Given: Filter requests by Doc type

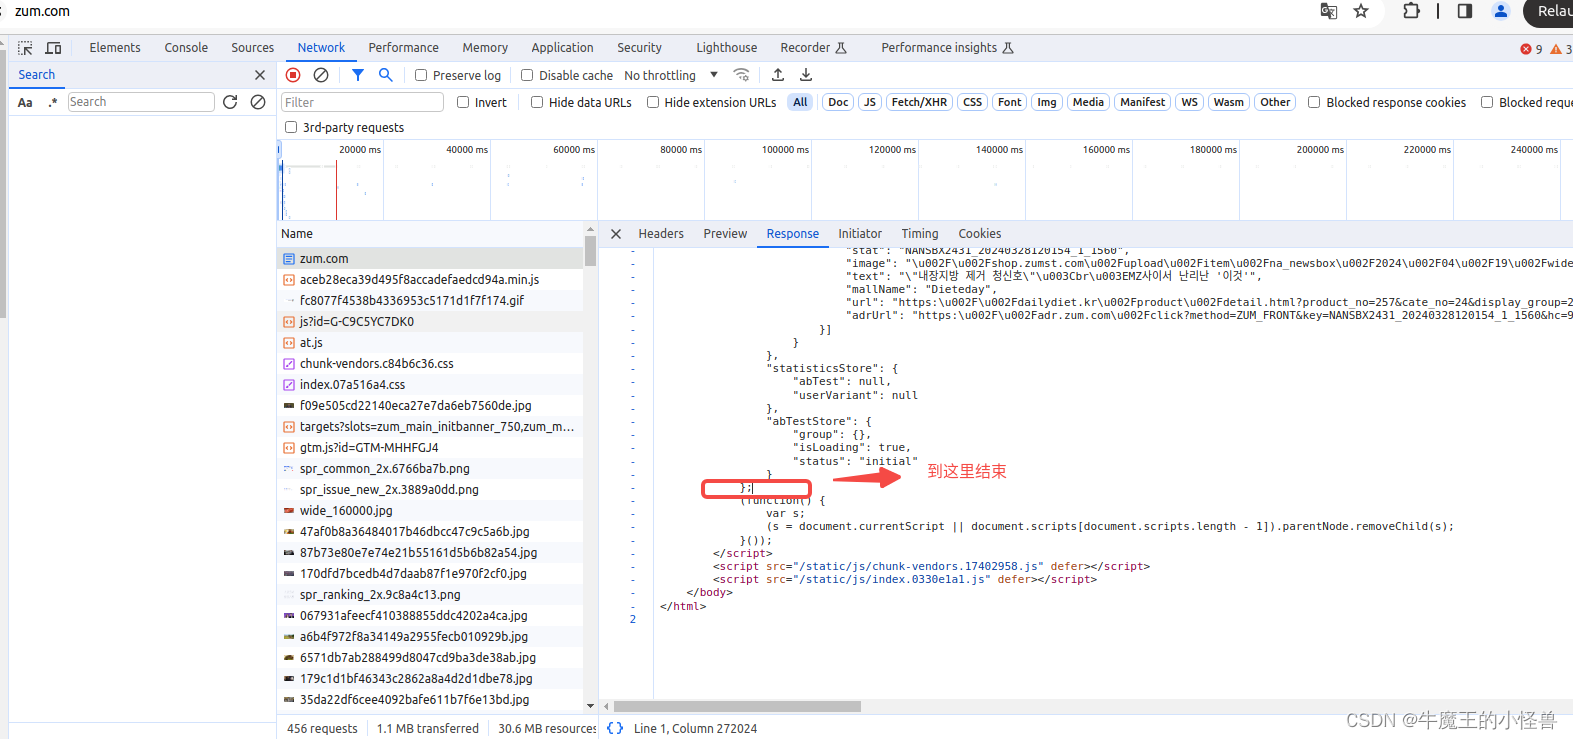Looking at the screenshot, I should tap(838, 102).
